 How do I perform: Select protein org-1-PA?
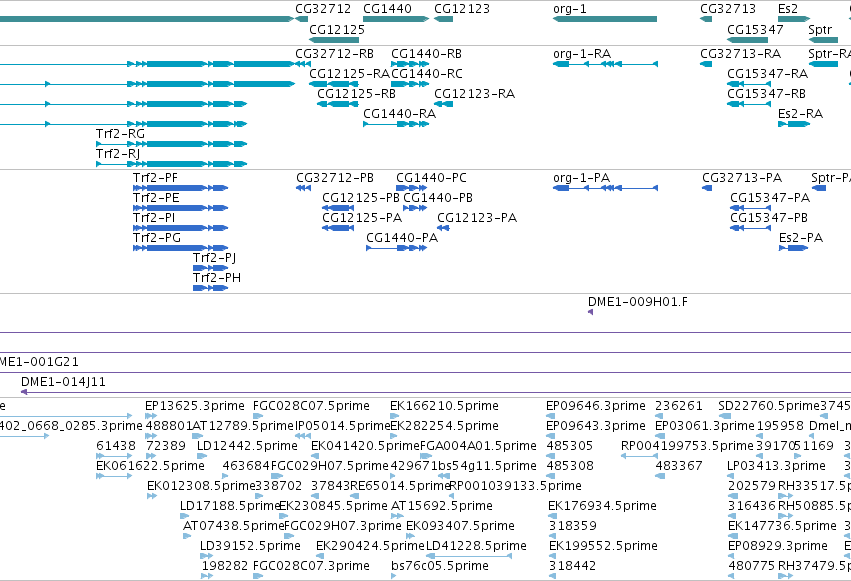pos(605,188)
